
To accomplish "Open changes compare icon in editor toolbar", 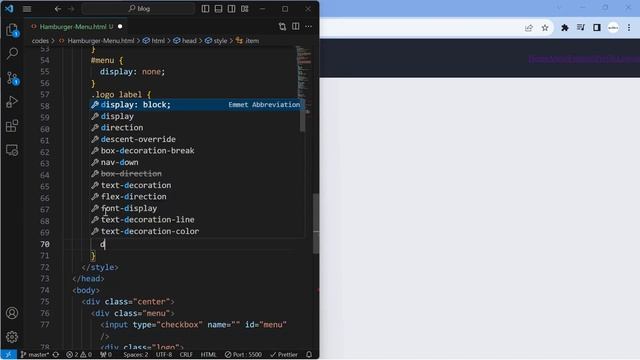I will pyautogui.click(x=282, y=27).
